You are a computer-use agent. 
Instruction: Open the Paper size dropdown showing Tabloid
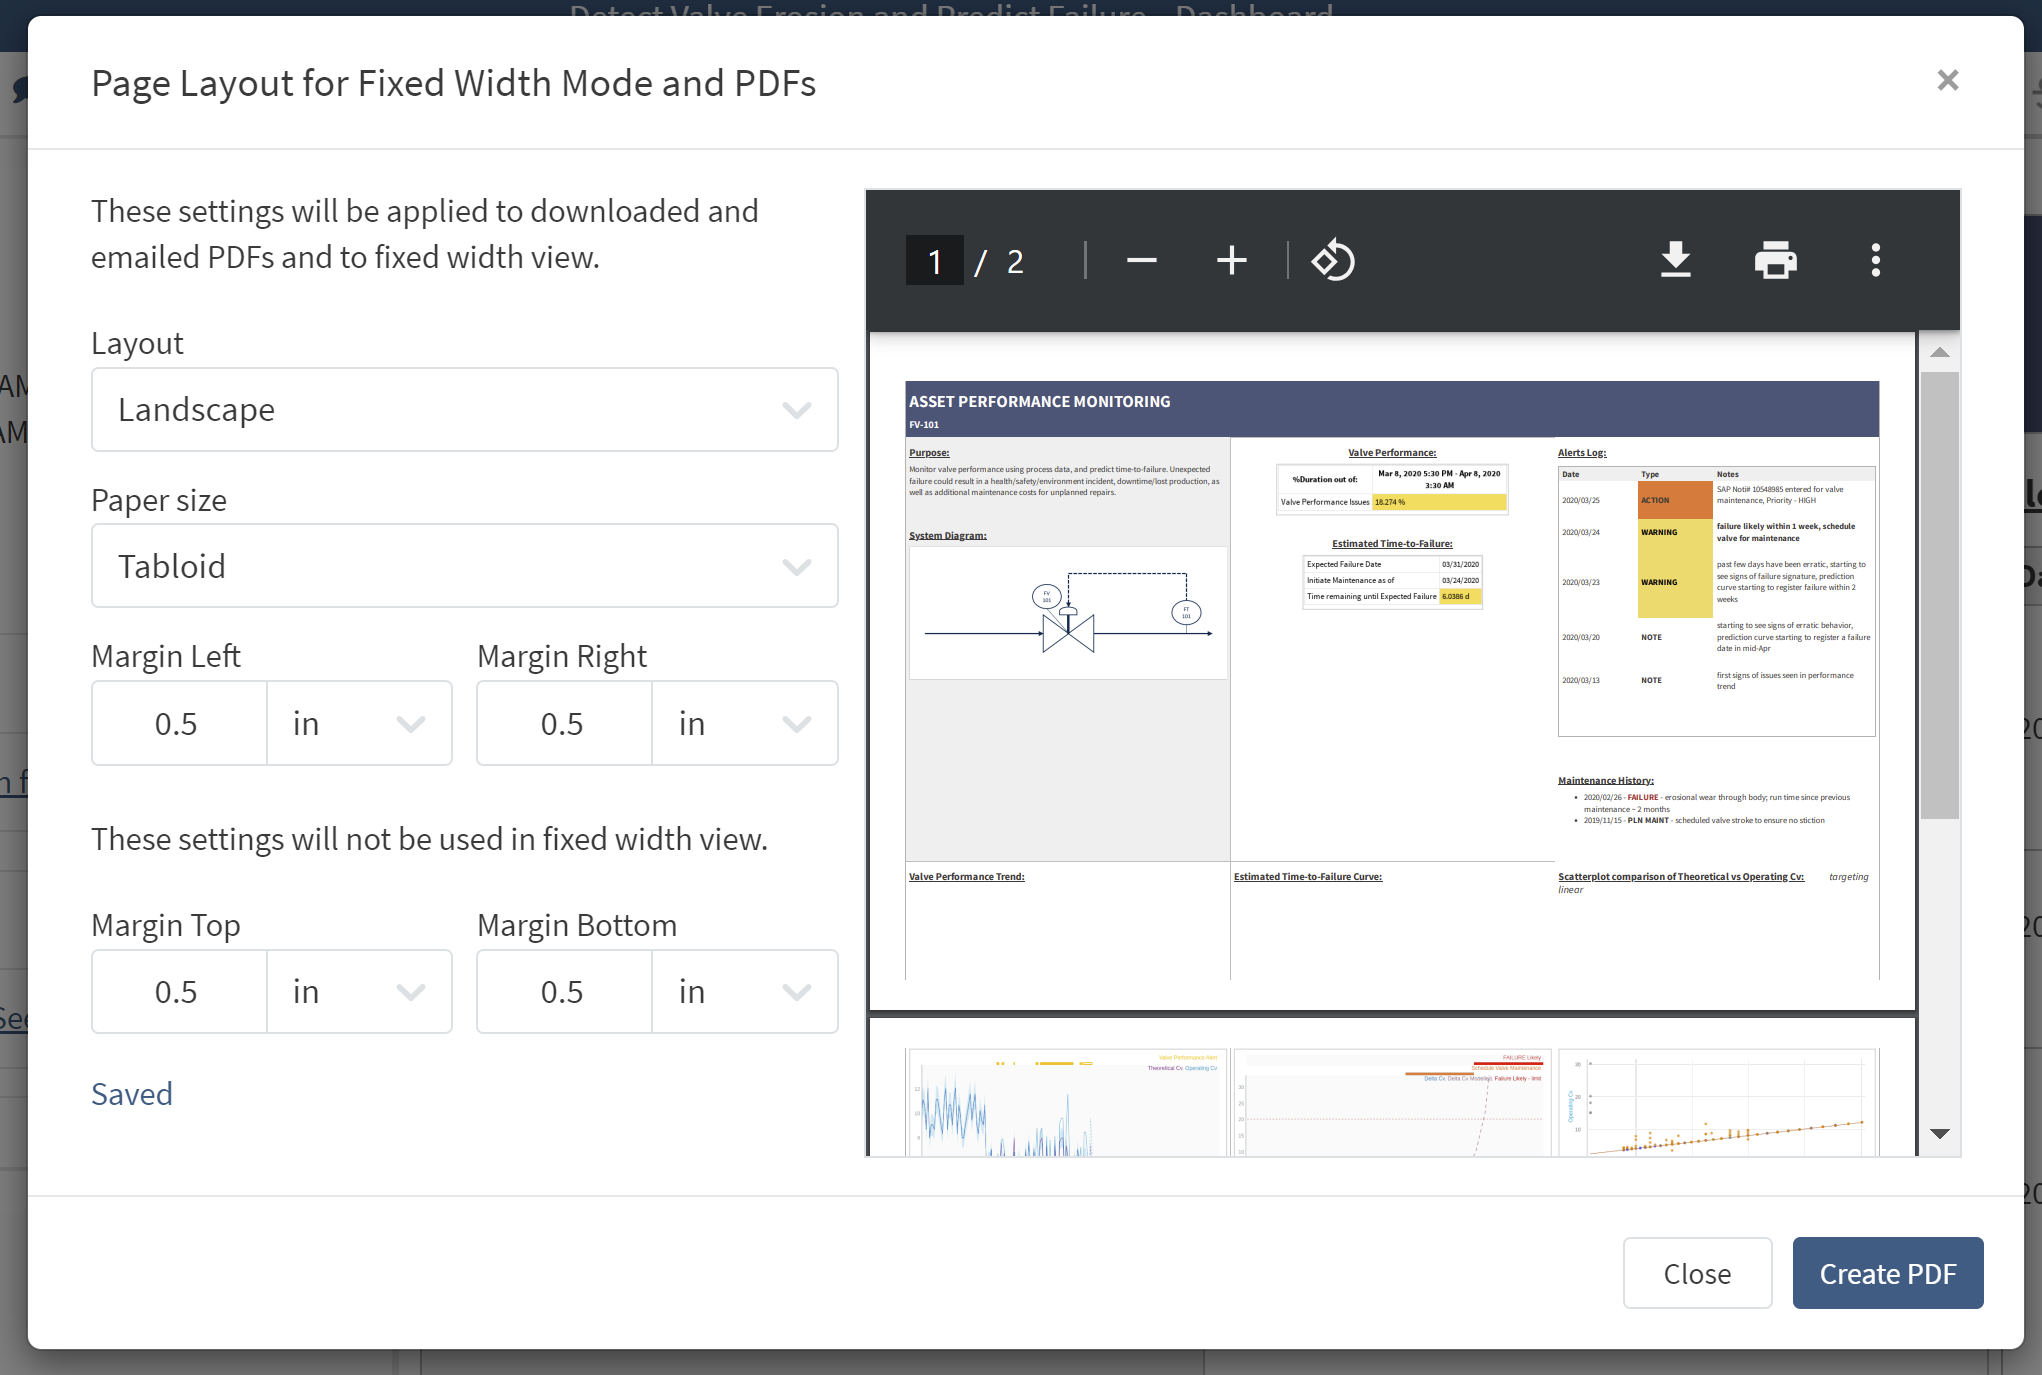tap(464, 566)
